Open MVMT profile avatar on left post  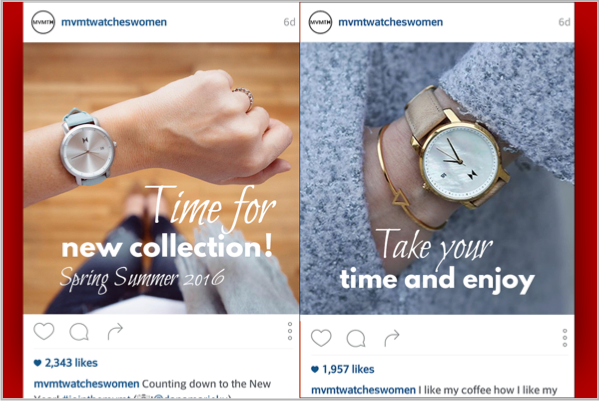click(x=43, y=22)
